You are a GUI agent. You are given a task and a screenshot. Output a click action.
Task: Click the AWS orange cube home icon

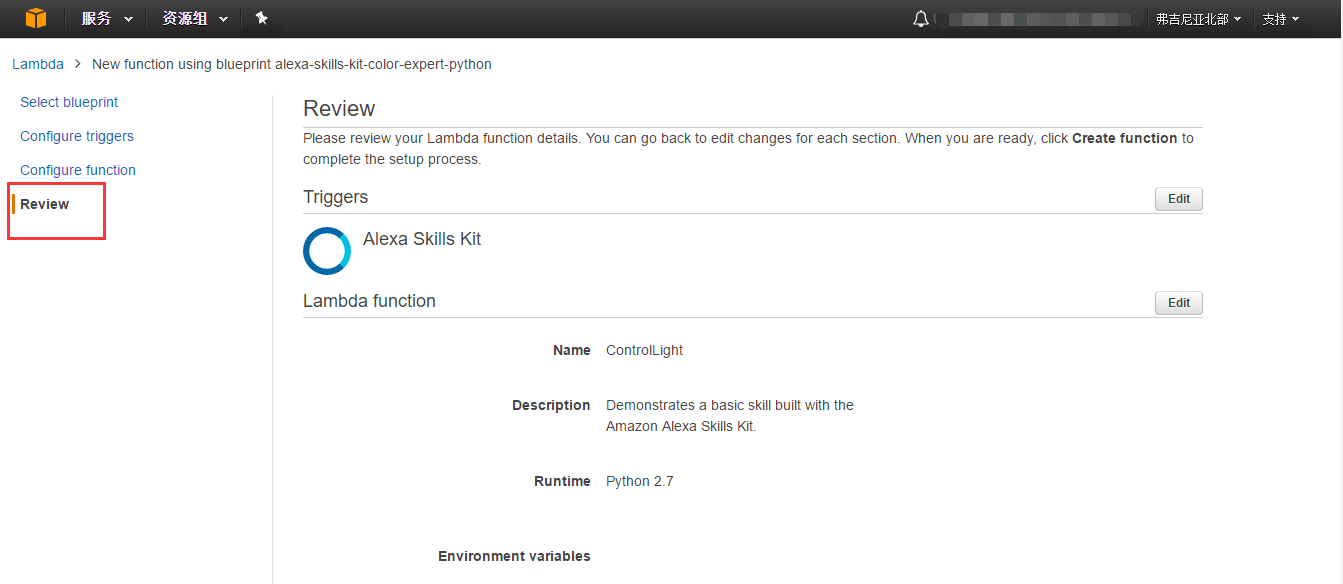(x=36, y=19)
